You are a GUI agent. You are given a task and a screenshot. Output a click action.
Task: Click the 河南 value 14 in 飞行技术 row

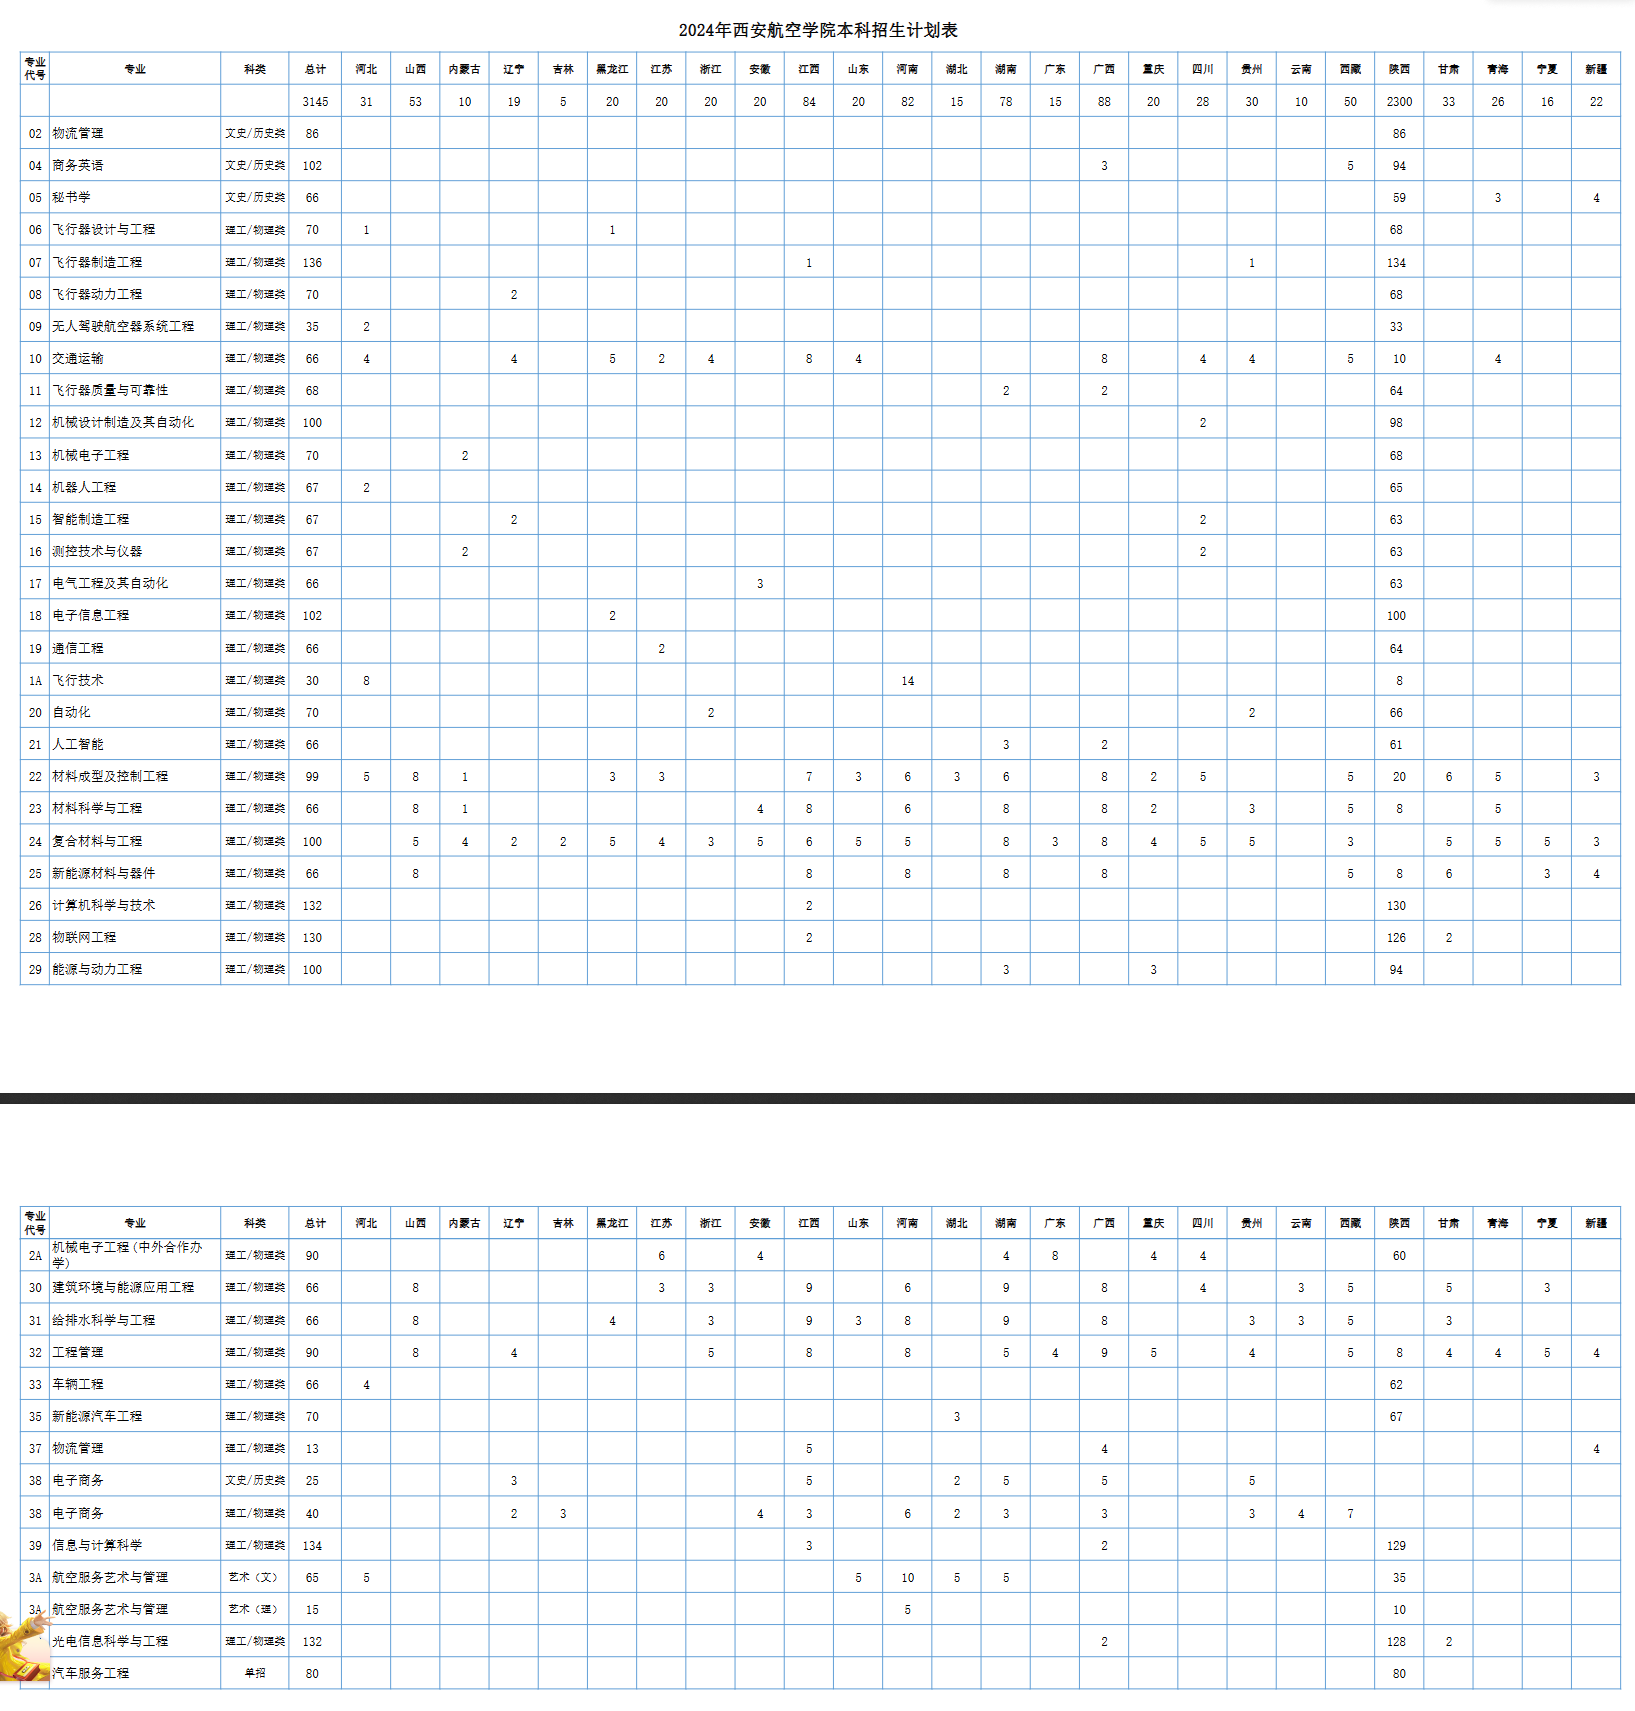[907, 681]
